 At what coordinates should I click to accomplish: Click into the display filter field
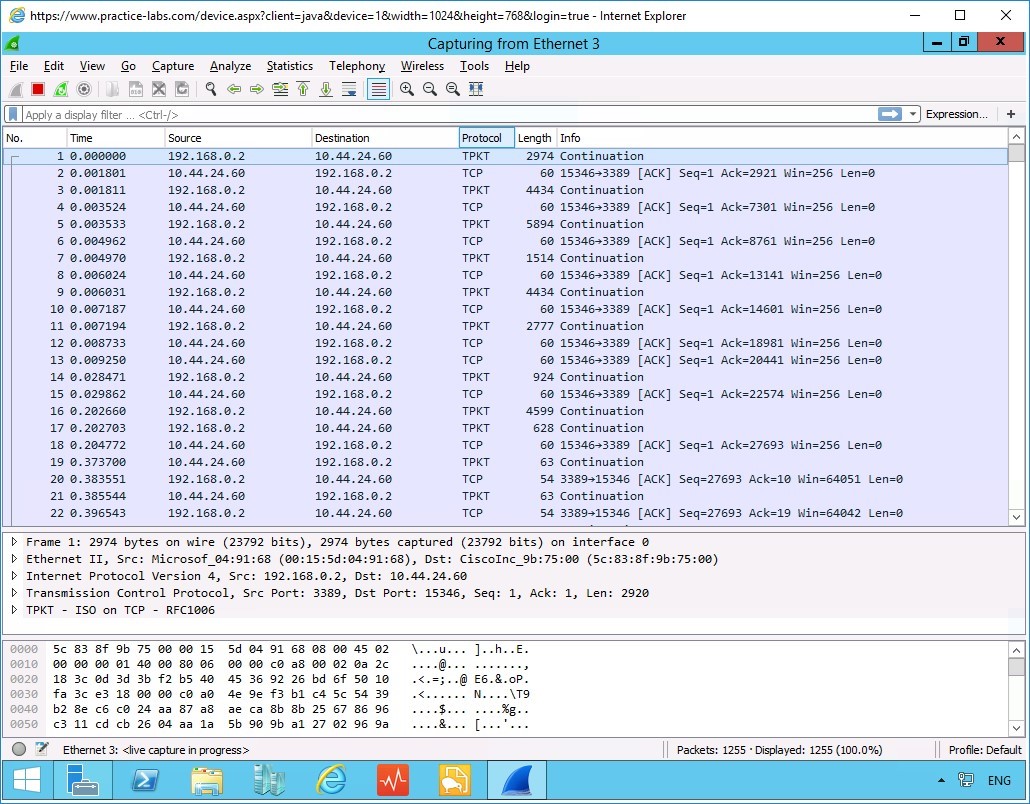click(450, 114)
